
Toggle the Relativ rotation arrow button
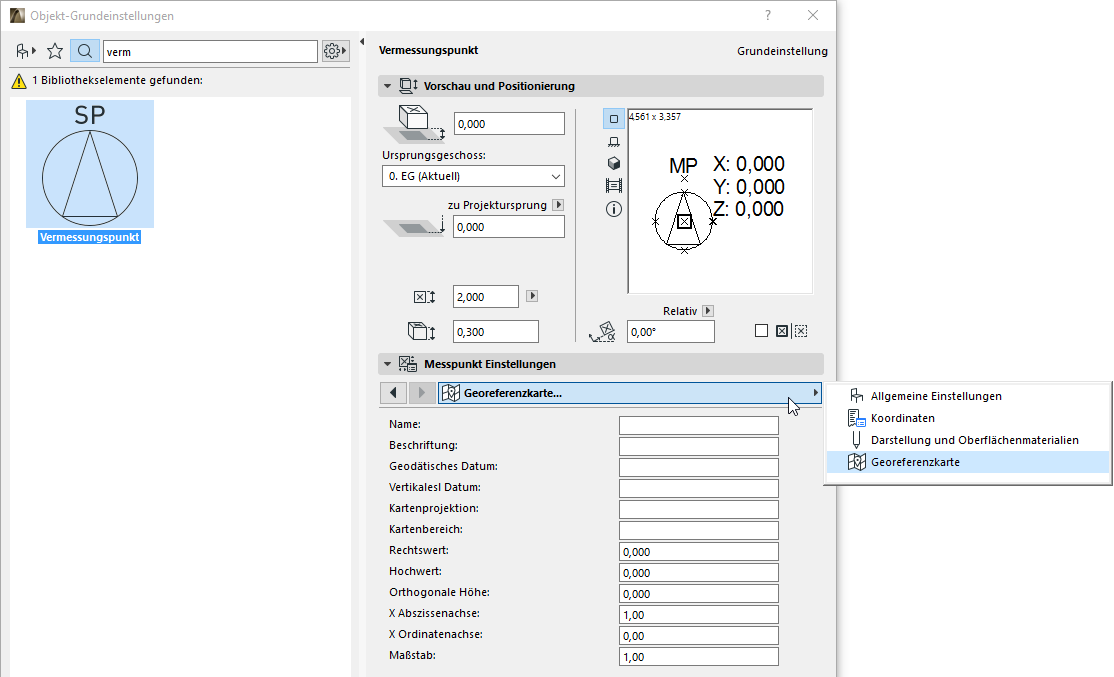pyautogui.click(x=708, y=311)
